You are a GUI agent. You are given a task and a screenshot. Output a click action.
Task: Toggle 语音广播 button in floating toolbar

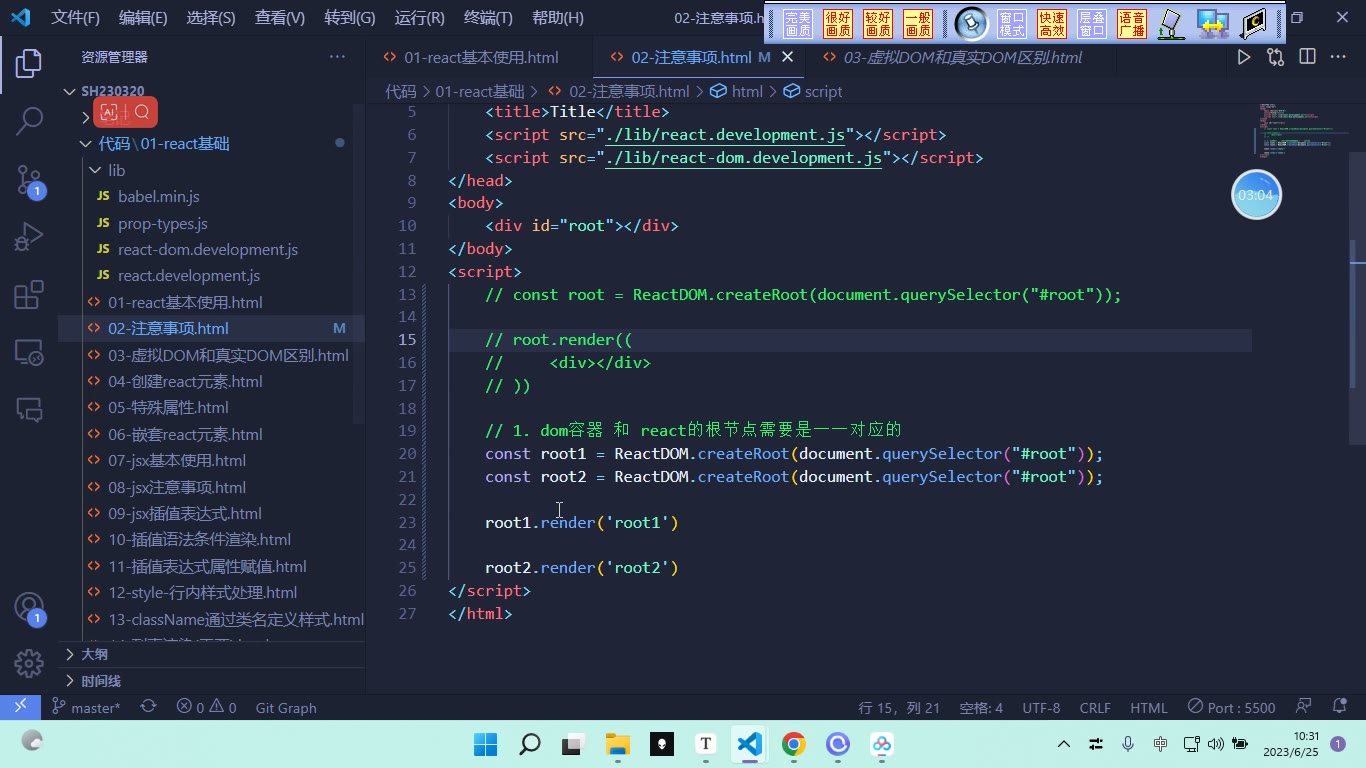1132,24
